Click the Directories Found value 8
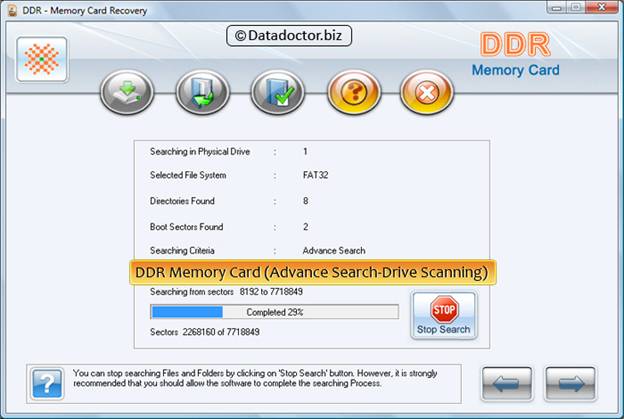The width and height of the screenshot is (624, 419). point(305,201)
